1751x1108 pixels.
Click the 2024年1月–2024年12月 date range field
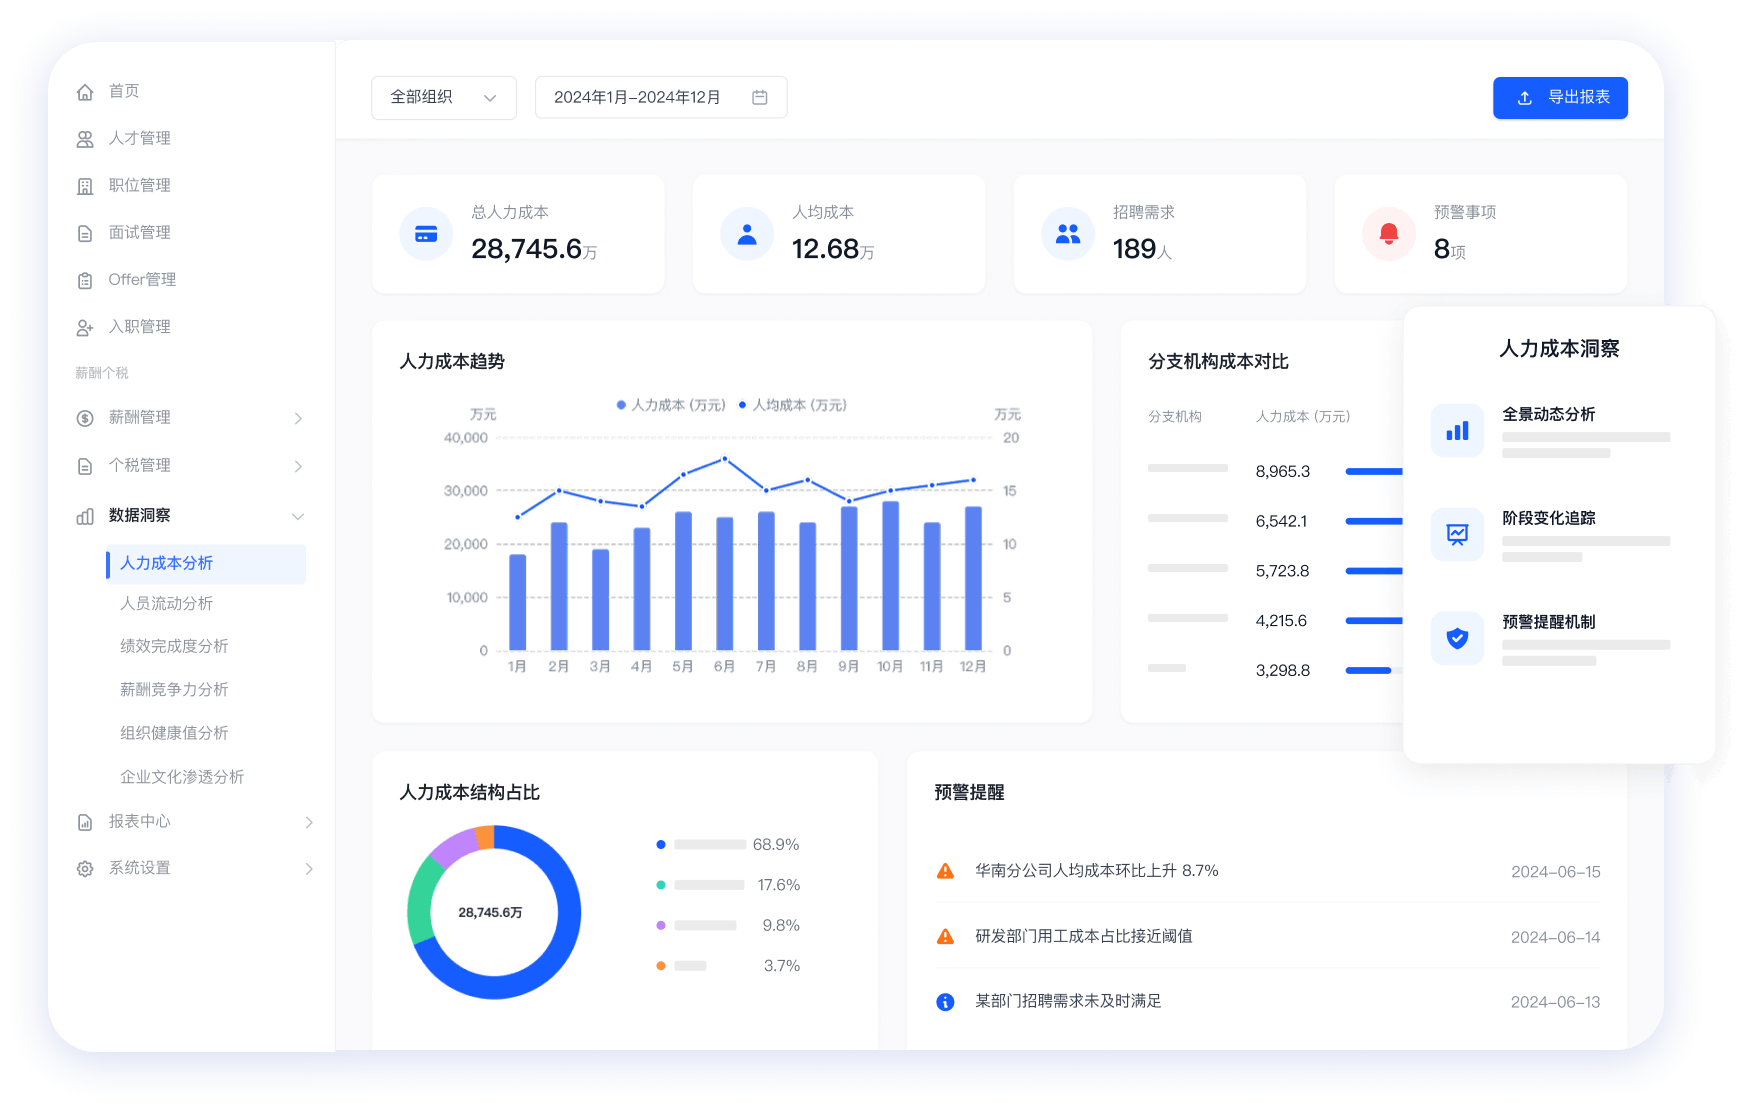(661, 97)
